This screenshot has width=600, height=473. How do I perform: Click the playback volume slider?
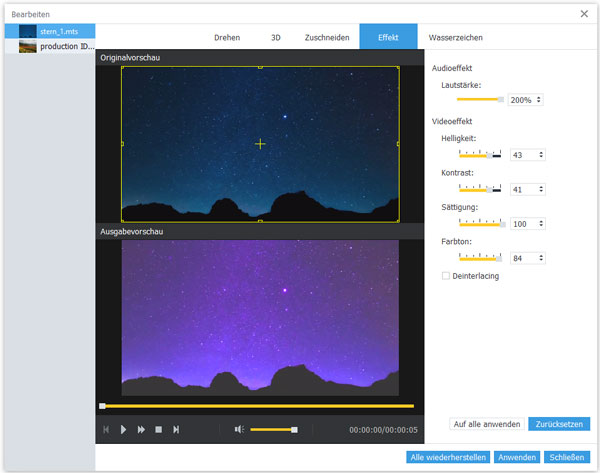(x=274, y=430)
